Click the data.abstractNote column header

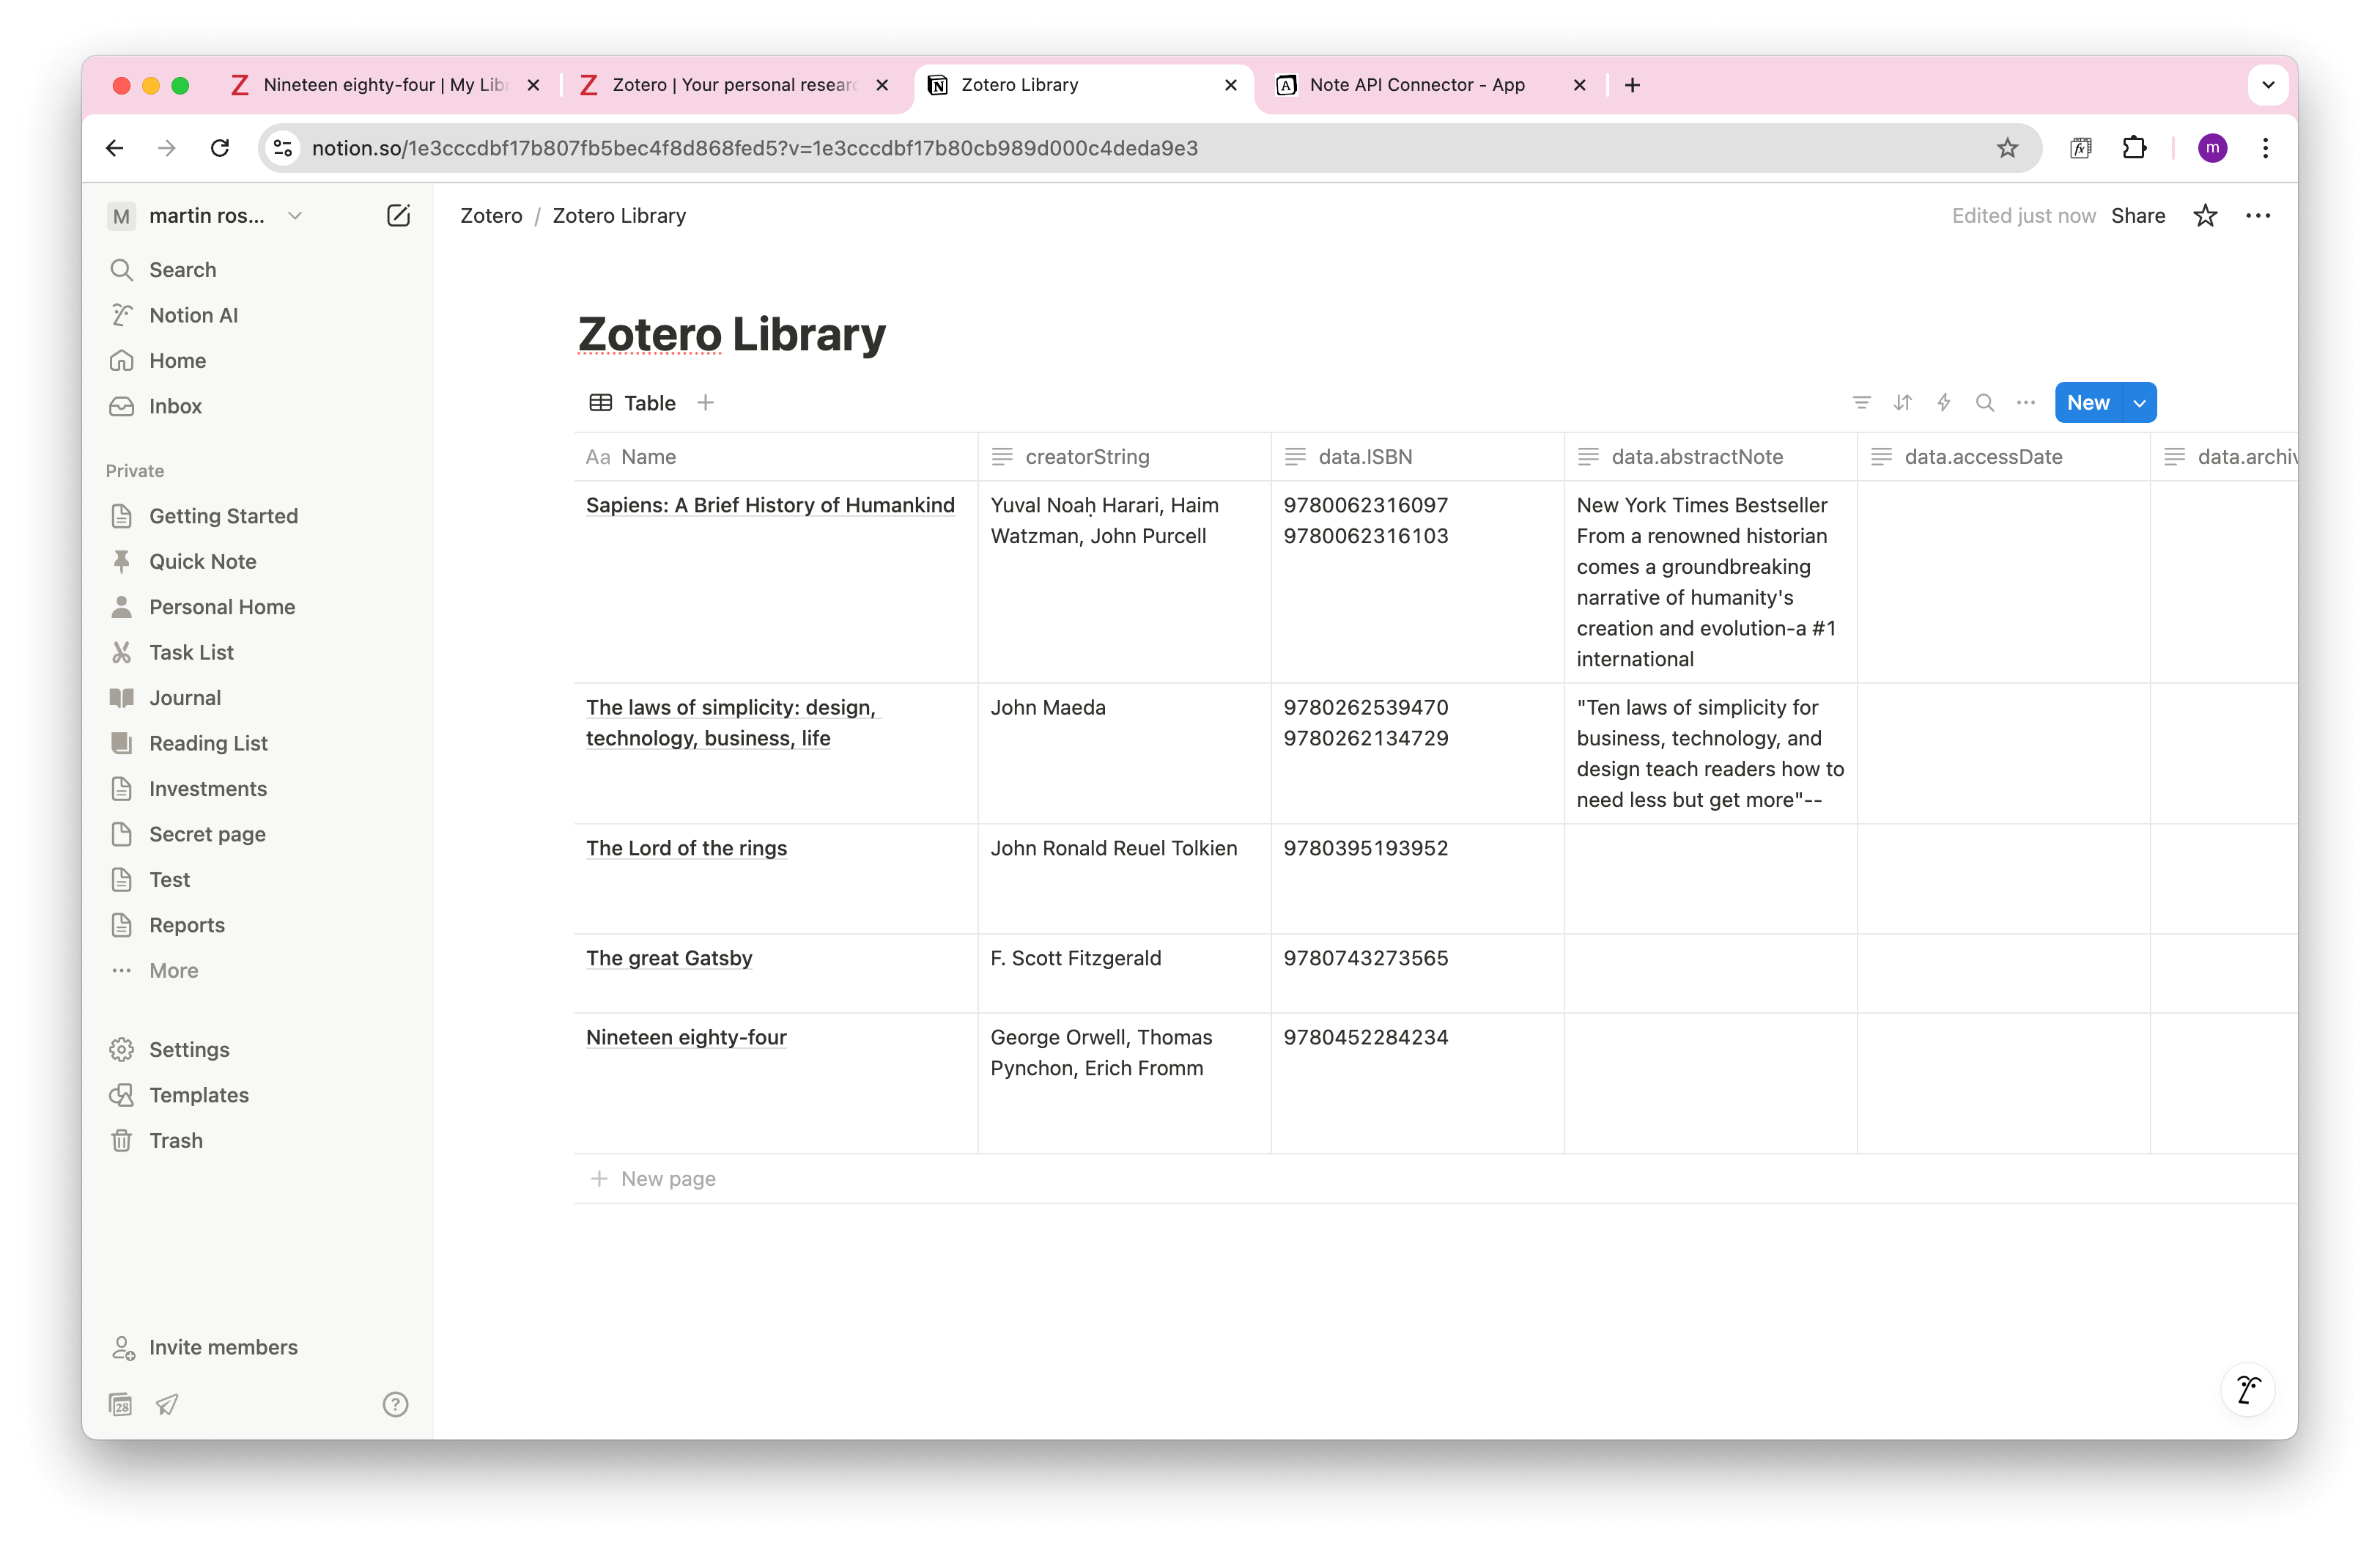(1710, 457)
